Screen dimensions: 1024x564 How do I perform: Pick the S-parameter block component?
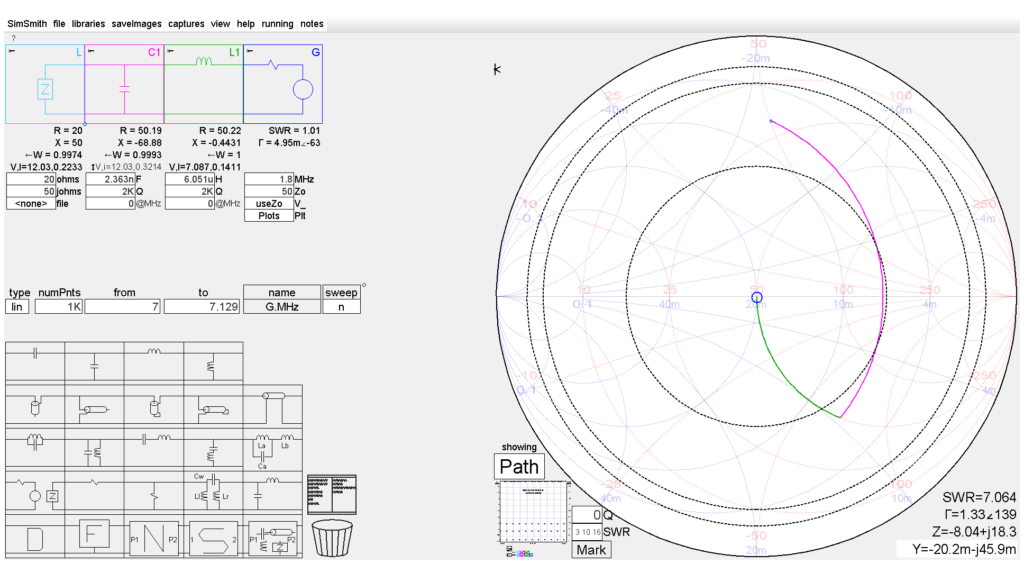pos(213,539)
